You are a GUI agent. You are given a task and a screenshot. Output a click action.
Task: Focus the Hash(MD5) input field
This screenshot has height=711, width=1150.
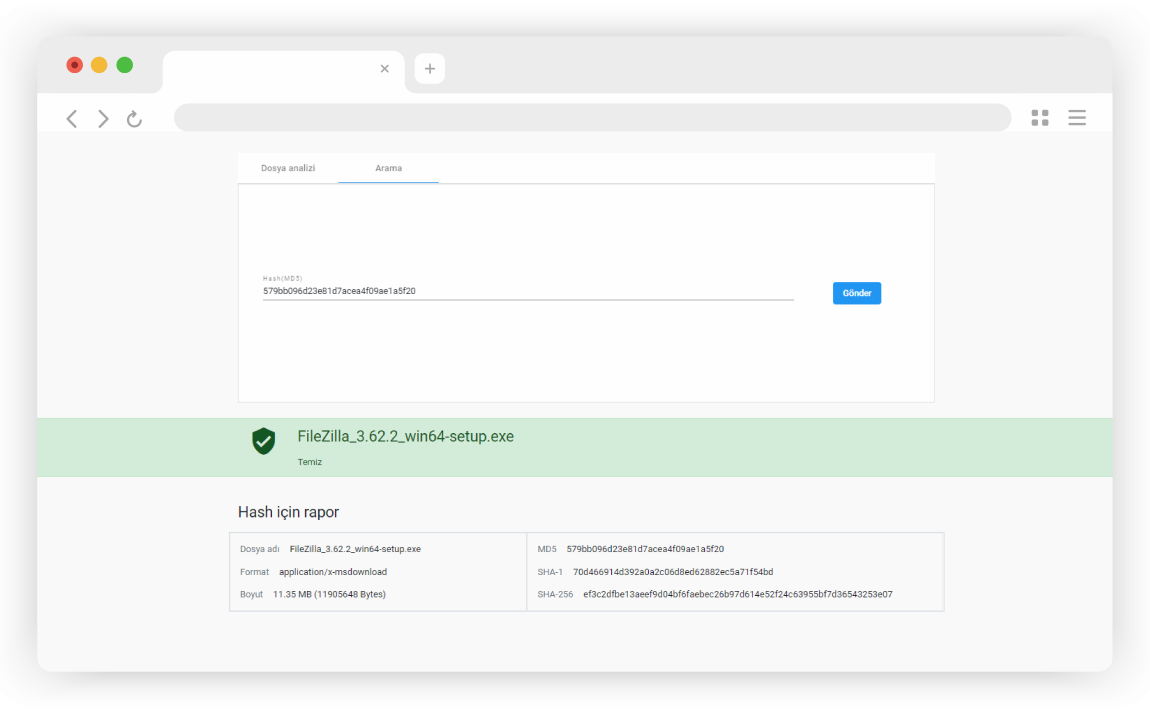(528, 291)
